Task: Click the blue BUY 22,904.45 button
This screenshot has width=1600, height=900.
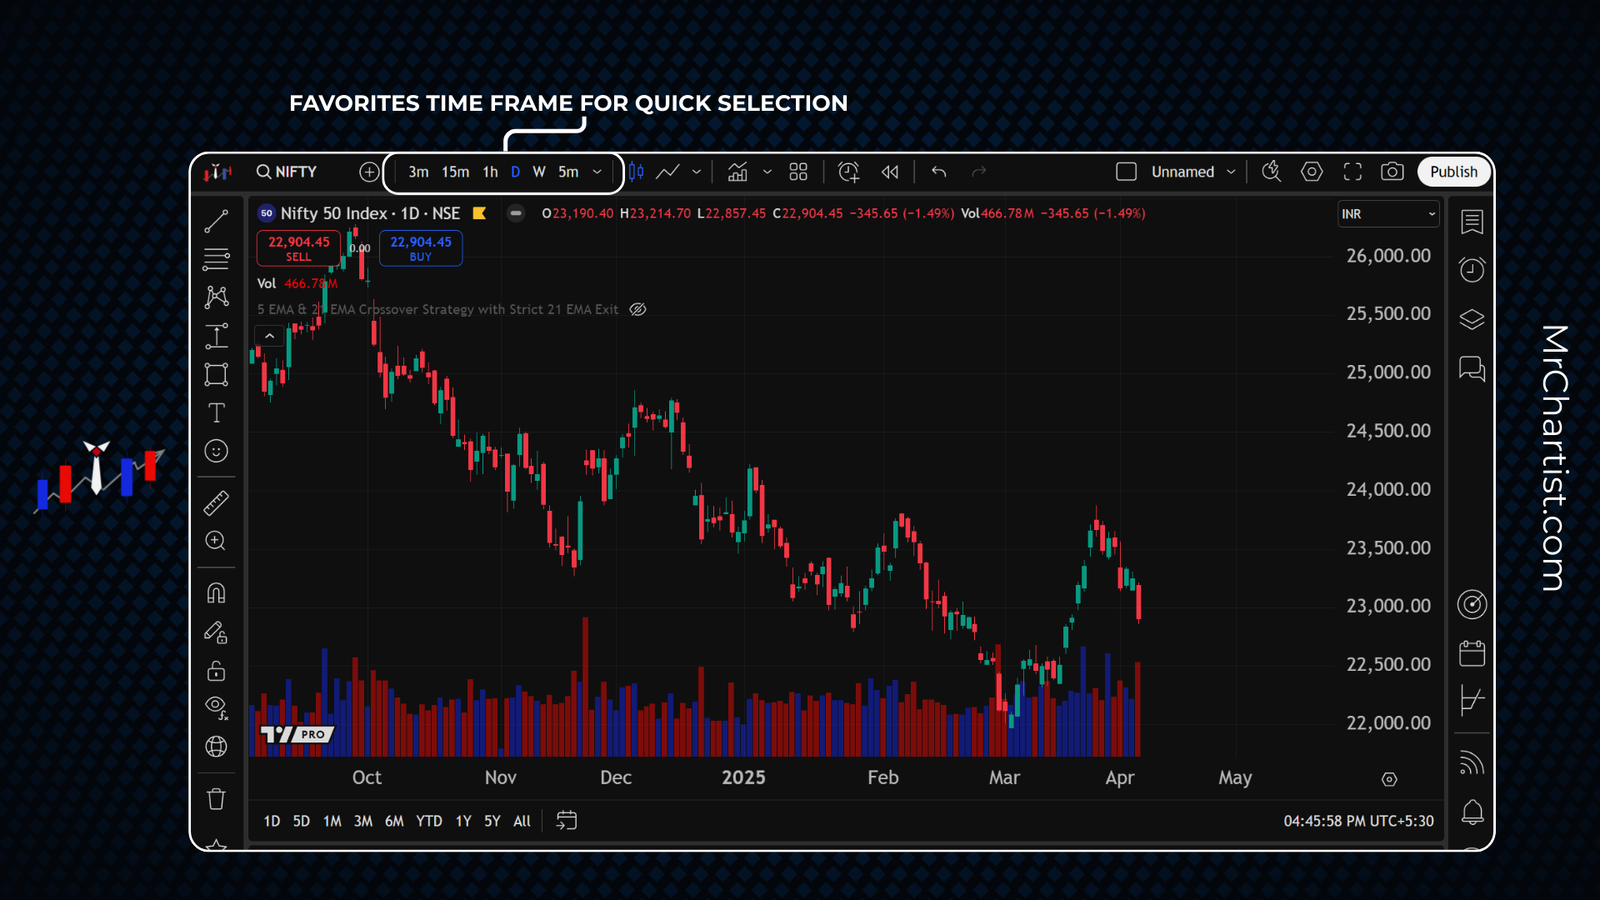Action: coord(421,248)
